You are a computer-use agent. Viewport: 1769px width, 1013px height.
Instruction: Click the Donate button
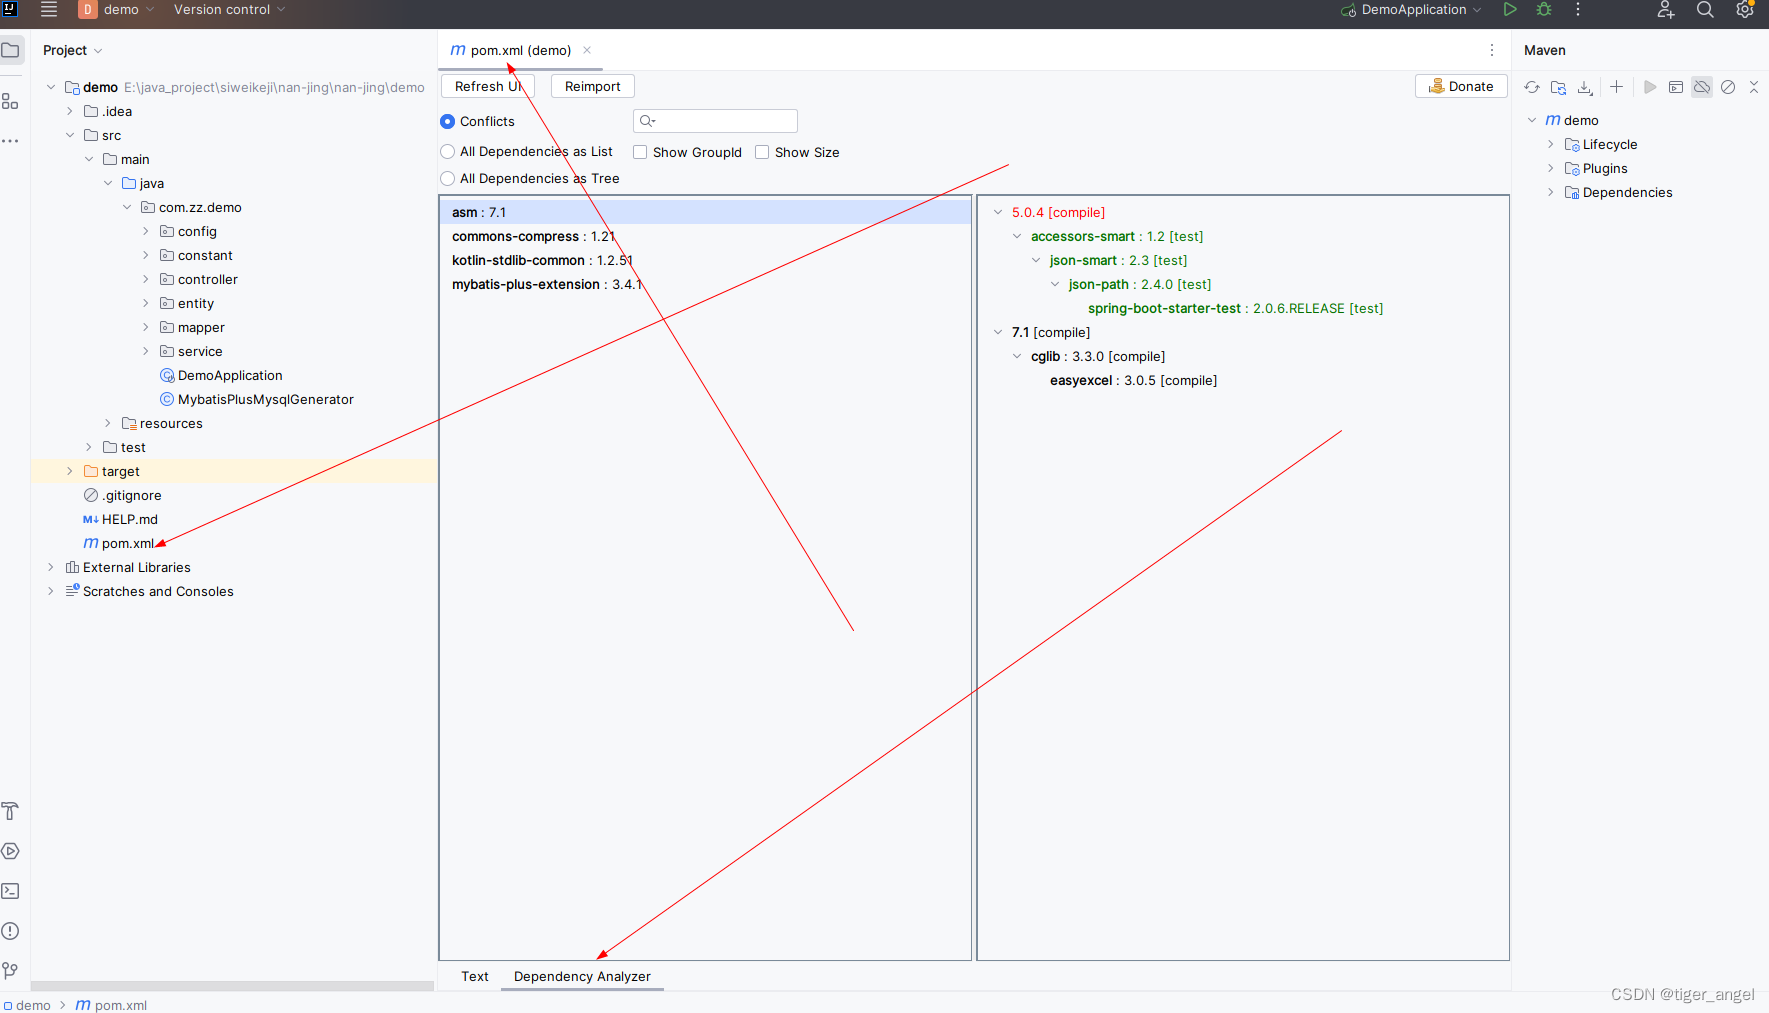click(x=1461, y=86)
